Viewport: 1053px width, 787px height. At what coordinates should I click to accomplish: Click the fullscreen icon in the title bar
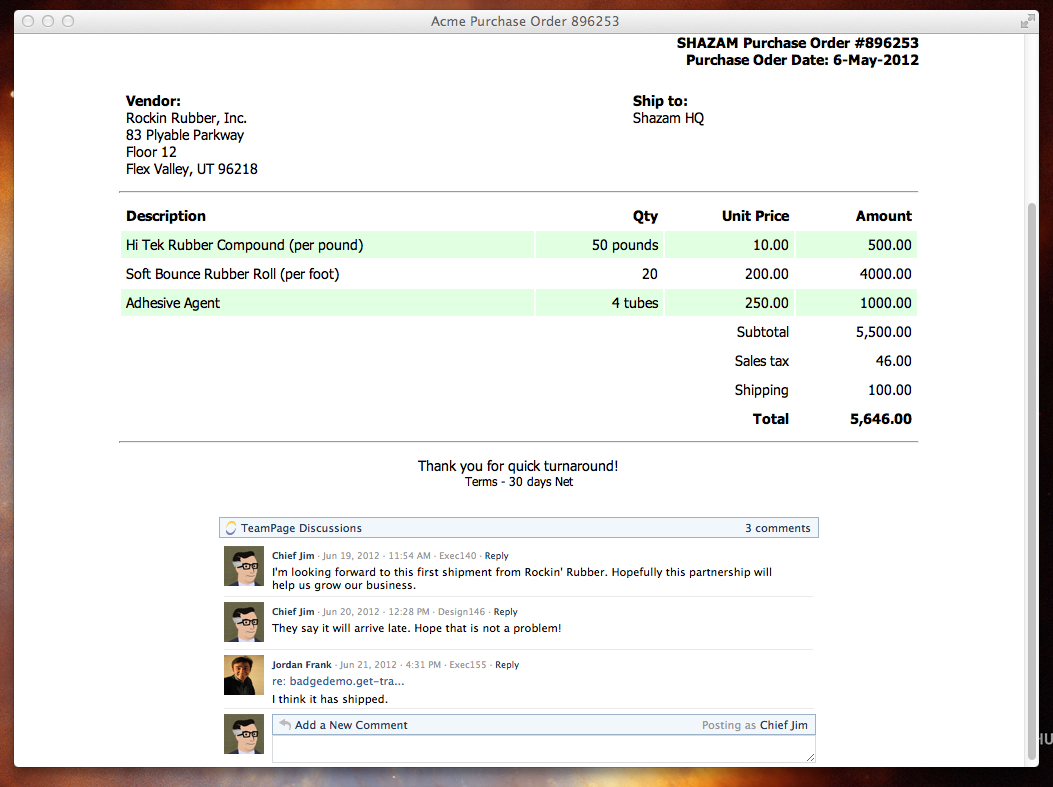pyautogui.click(x=1027, y=21)
